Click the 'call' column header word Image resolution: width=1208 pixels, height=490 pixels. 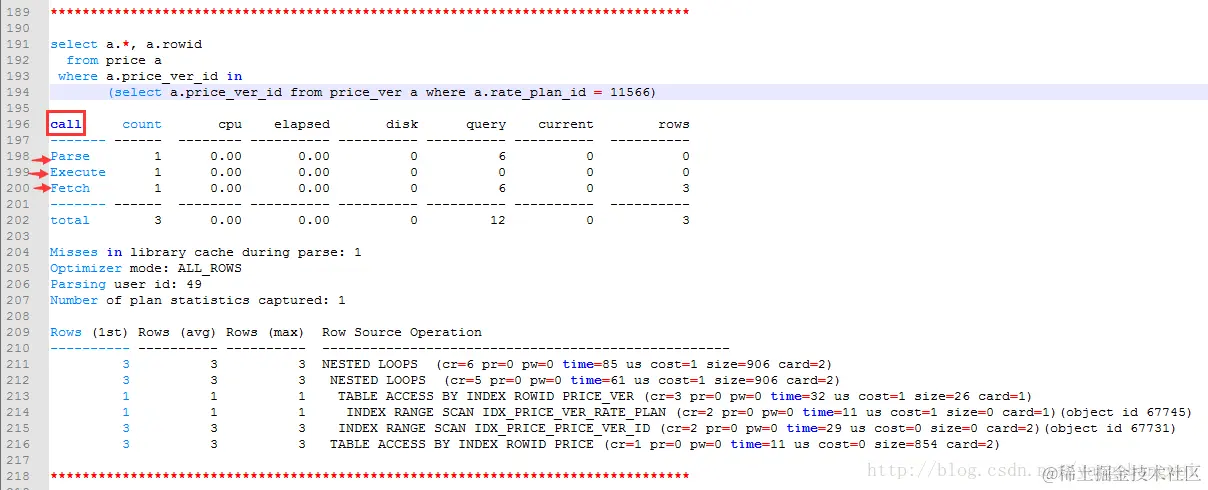coord(66,124)
